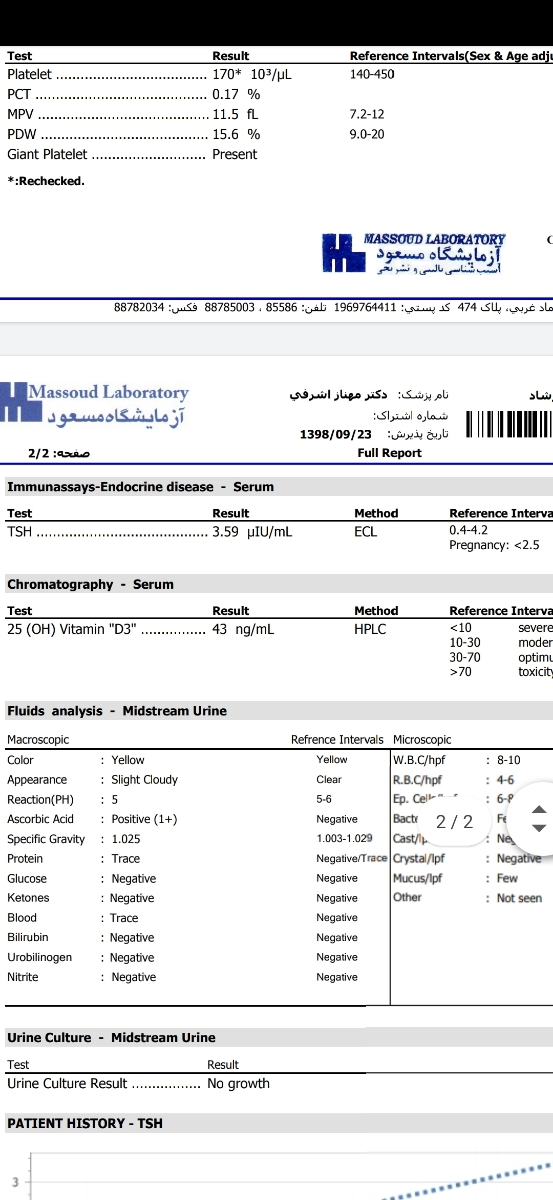Image resolution: width=553 pixels, height=1200 pixels.
Task: Select the W.B.C/hpf value 8-10
Action: [x=509, y=760]
